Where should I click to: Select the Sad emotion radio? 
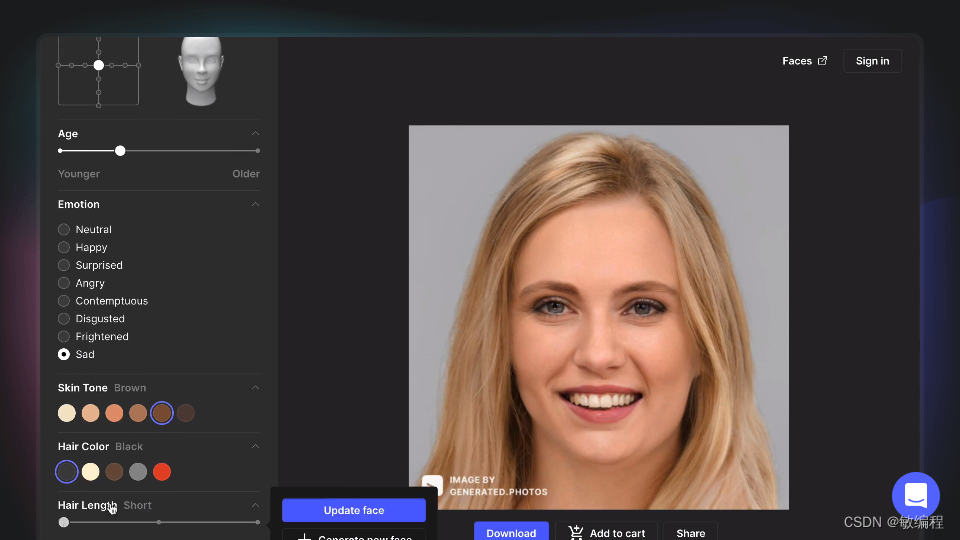point(64,354)
